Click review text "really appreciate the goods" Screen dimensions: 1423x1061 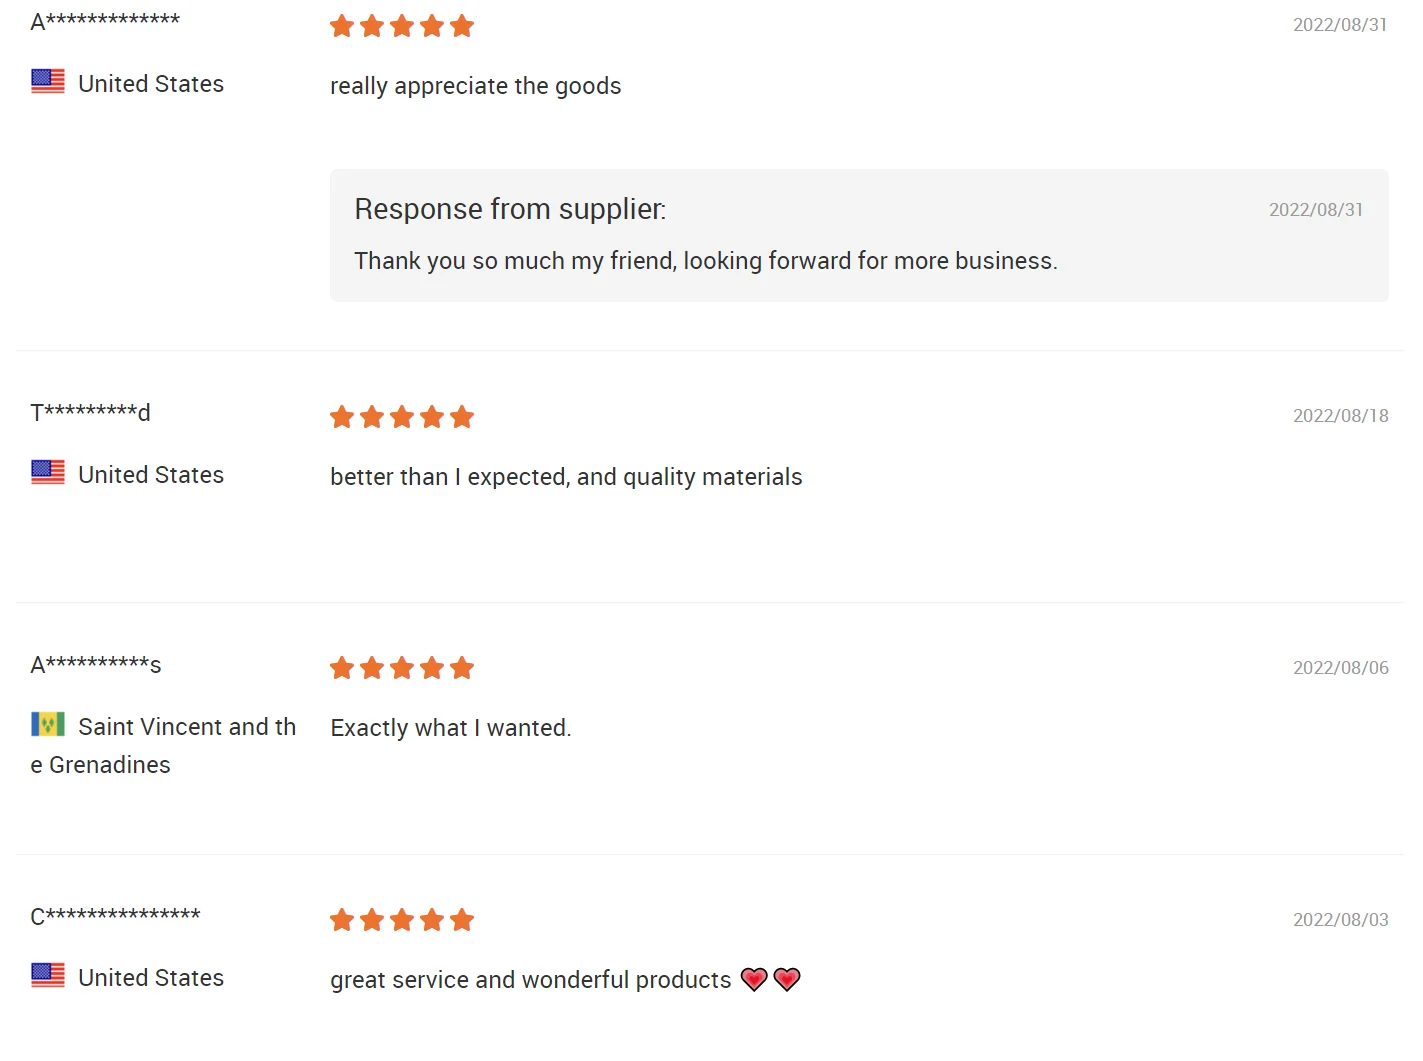point(475,86)
